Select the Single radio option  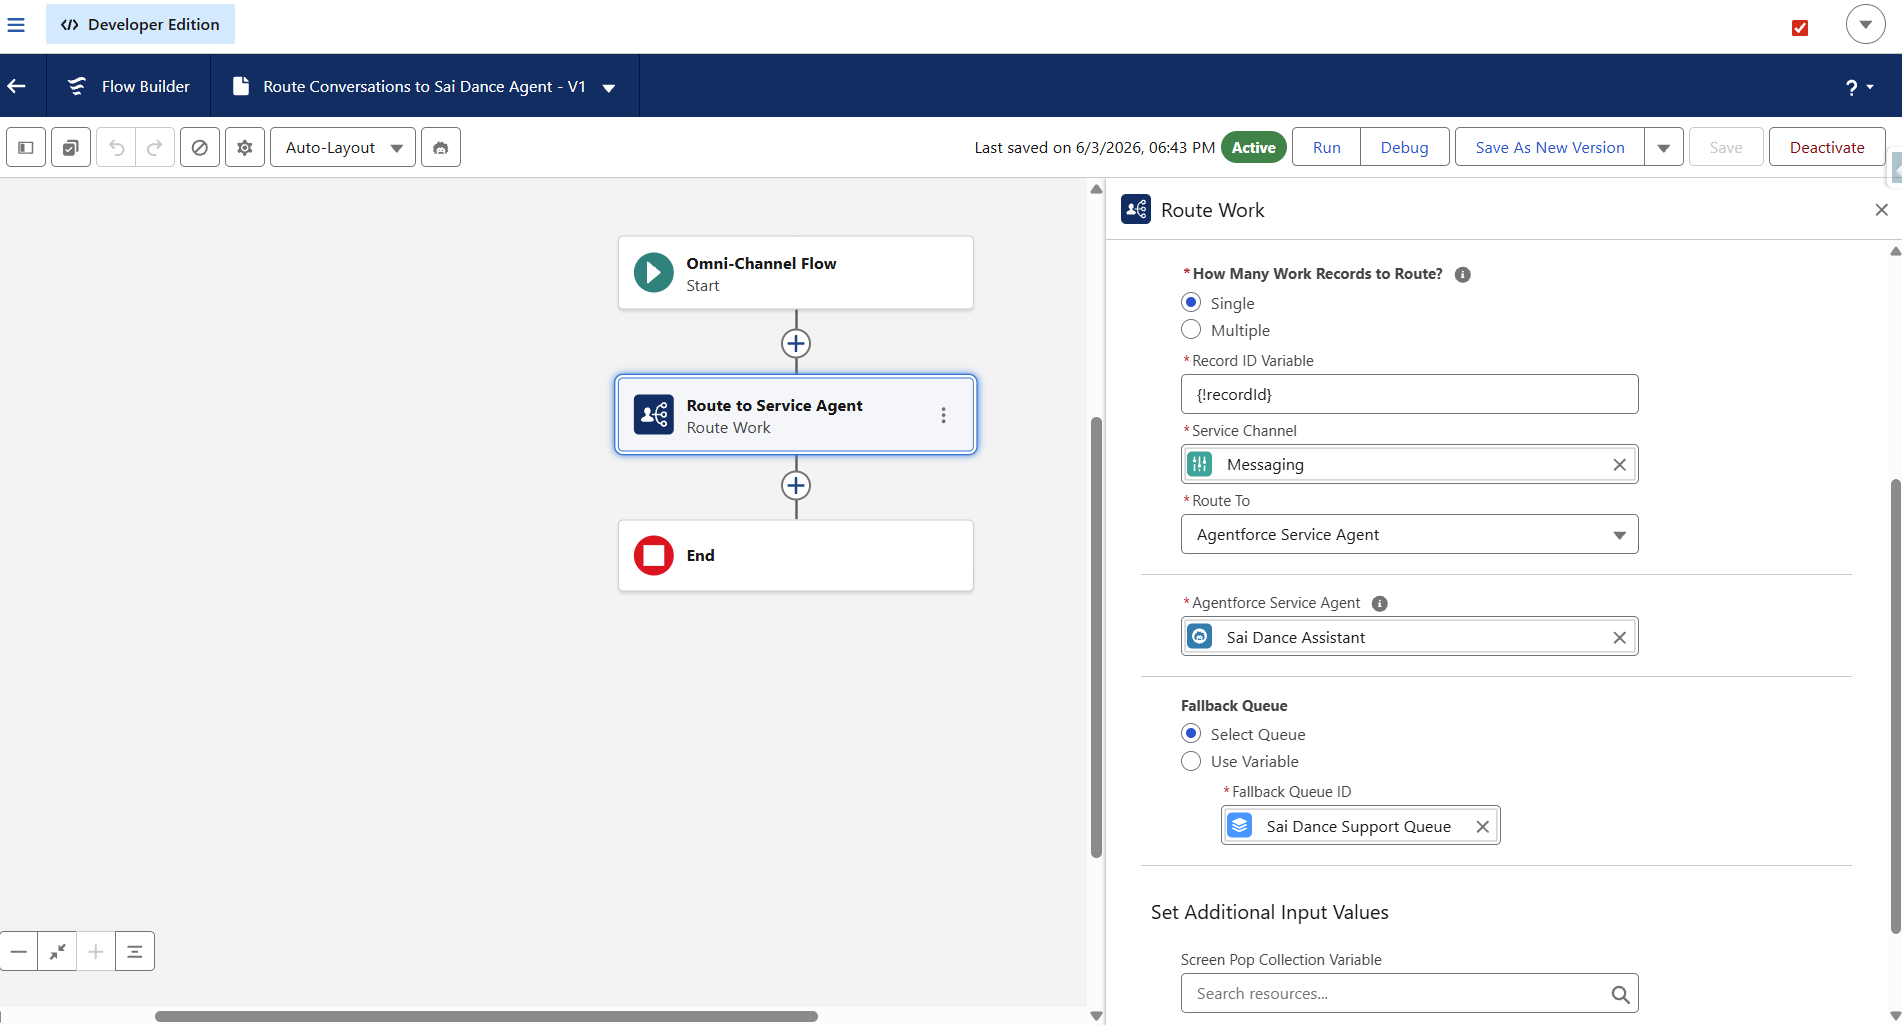click(x=1191, y=302)
